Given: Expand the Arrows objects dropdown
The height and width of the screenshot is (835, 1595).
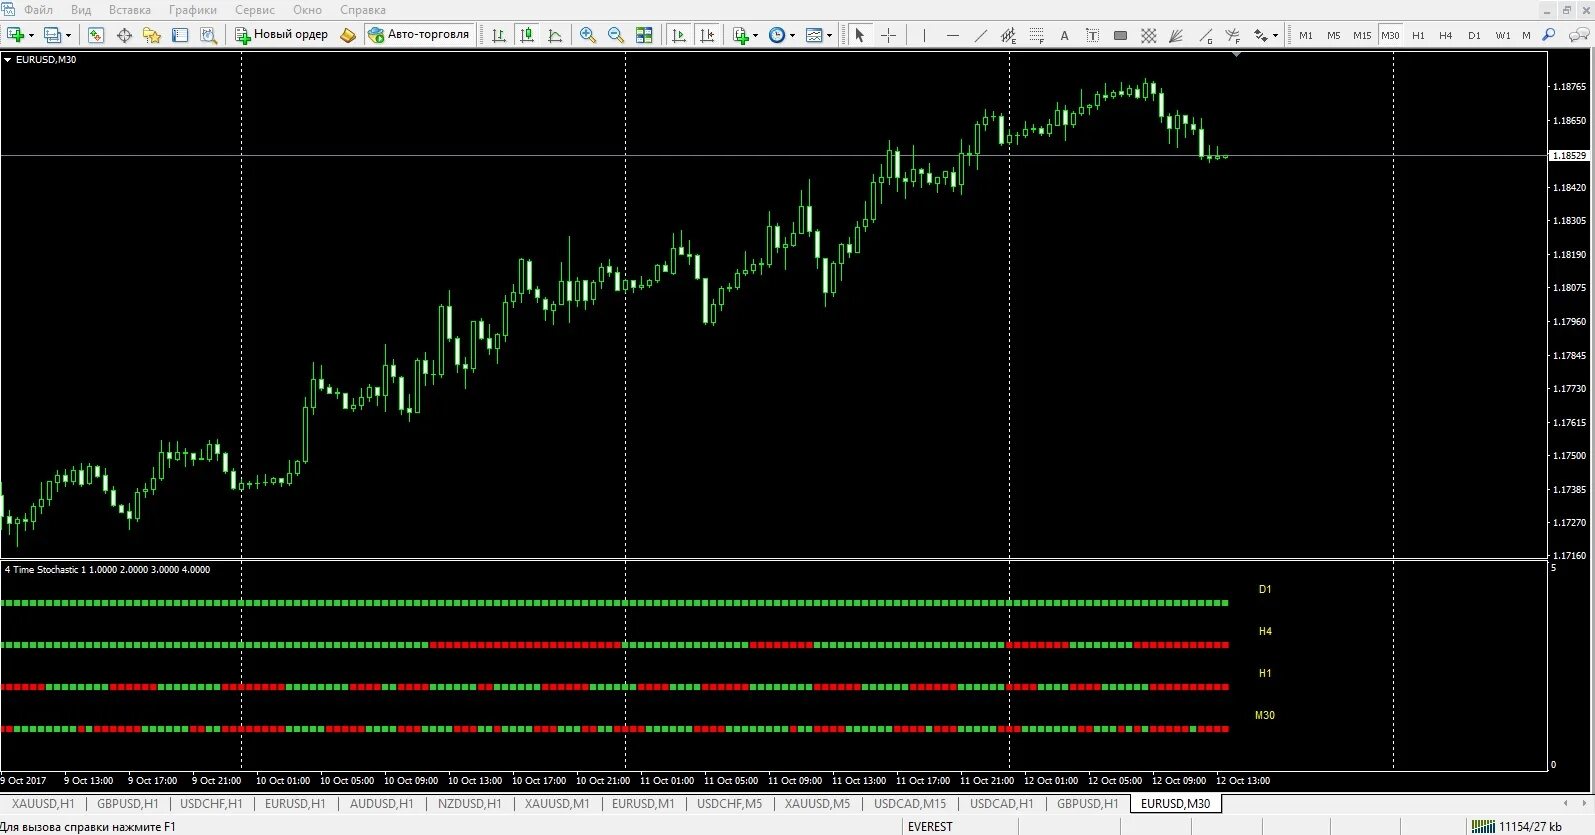Looking at the screenshot, I should click(x=1275, y=36).
